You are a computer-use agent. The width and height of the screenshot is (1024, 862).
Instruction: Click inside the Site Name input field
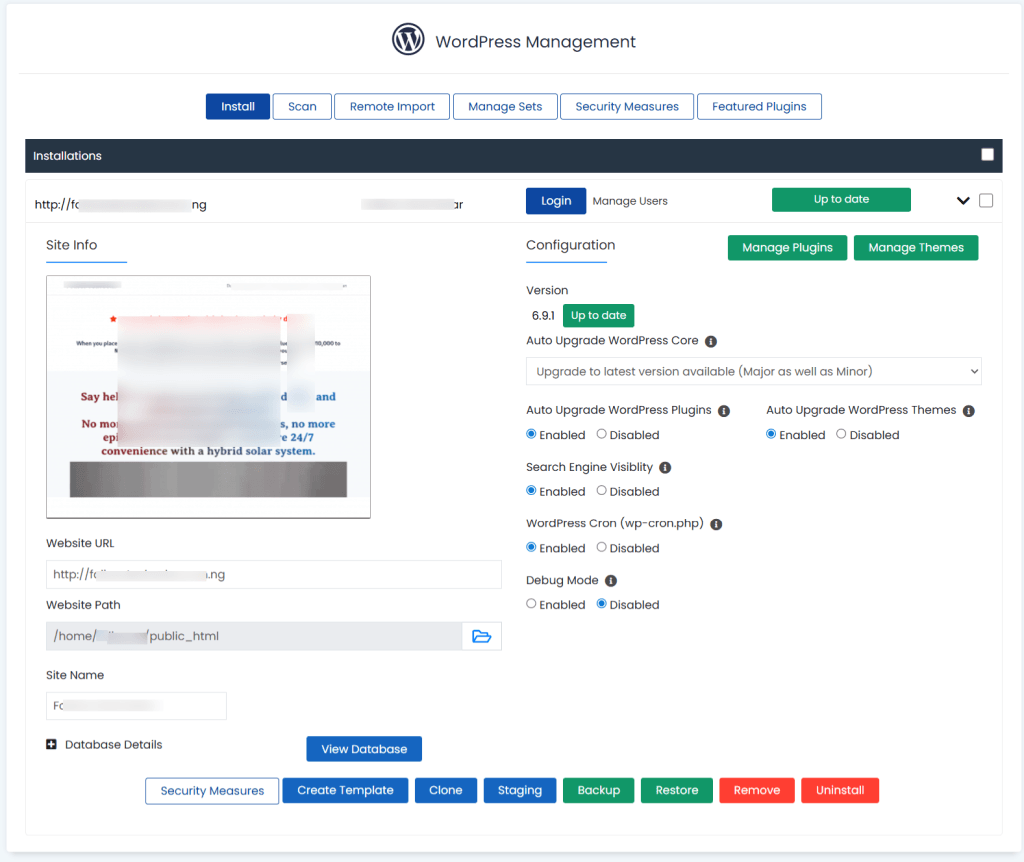pyautogui.click(x=135, y=705)
